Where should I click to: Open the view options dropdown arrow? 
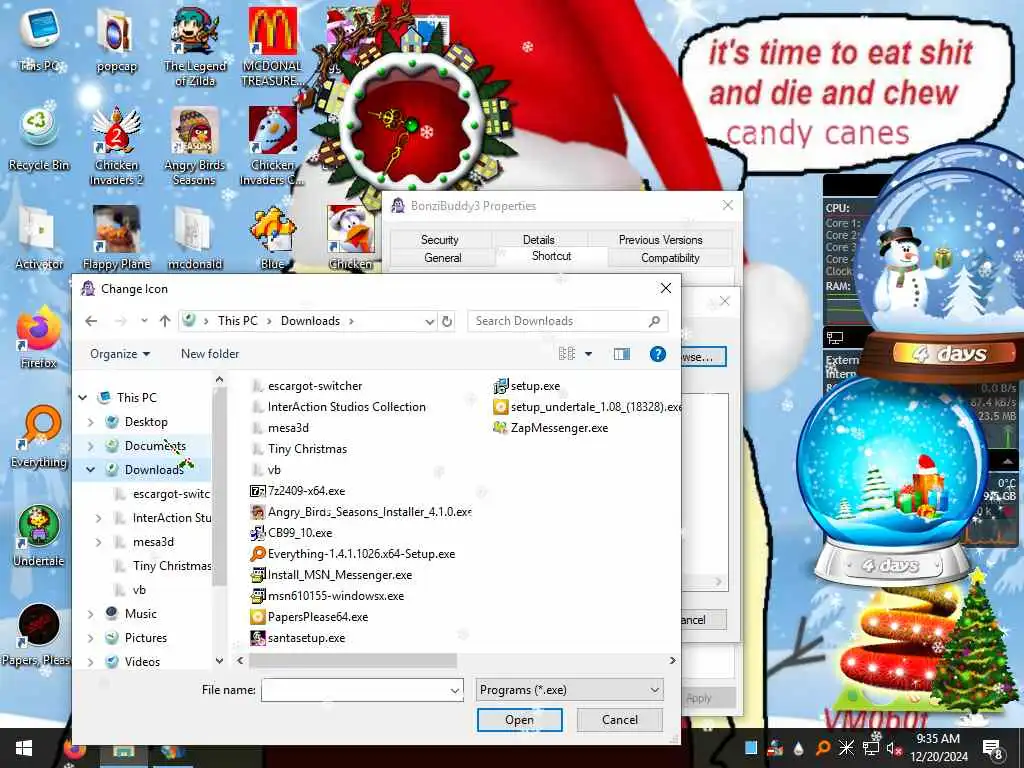tap(588, 354)
